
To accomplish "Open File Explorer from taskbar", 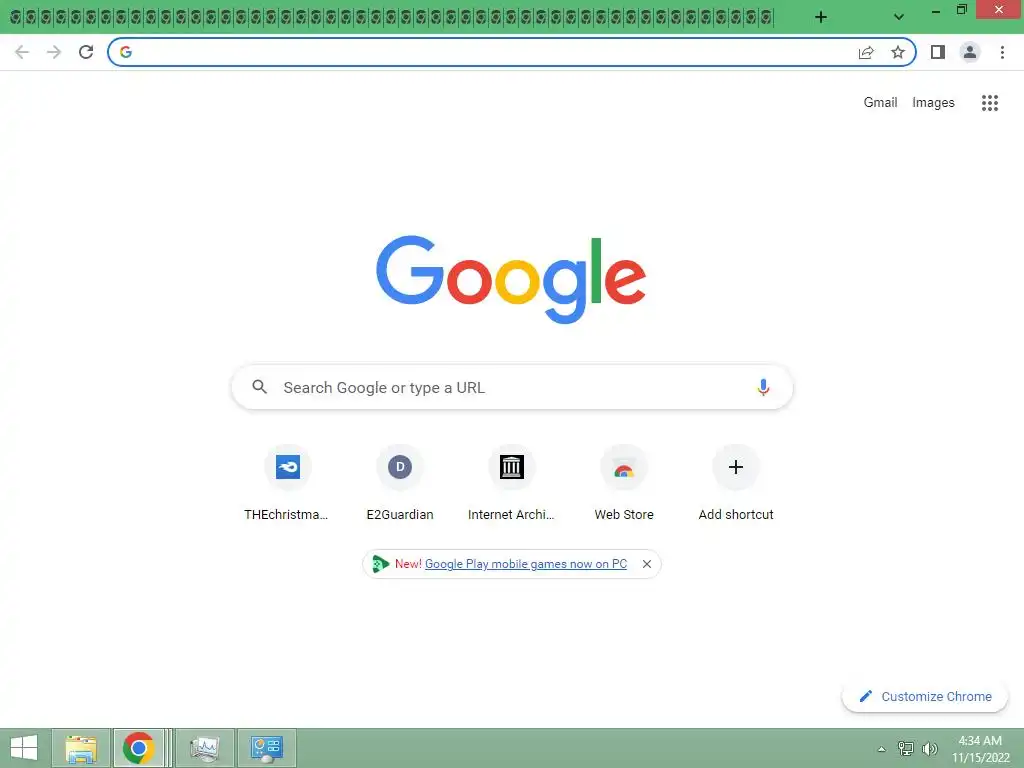I will coord(81,748).
